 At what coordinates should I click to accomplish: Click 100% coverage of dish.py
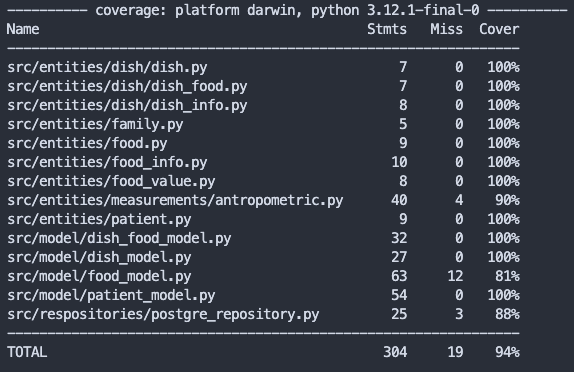point(503,67)
